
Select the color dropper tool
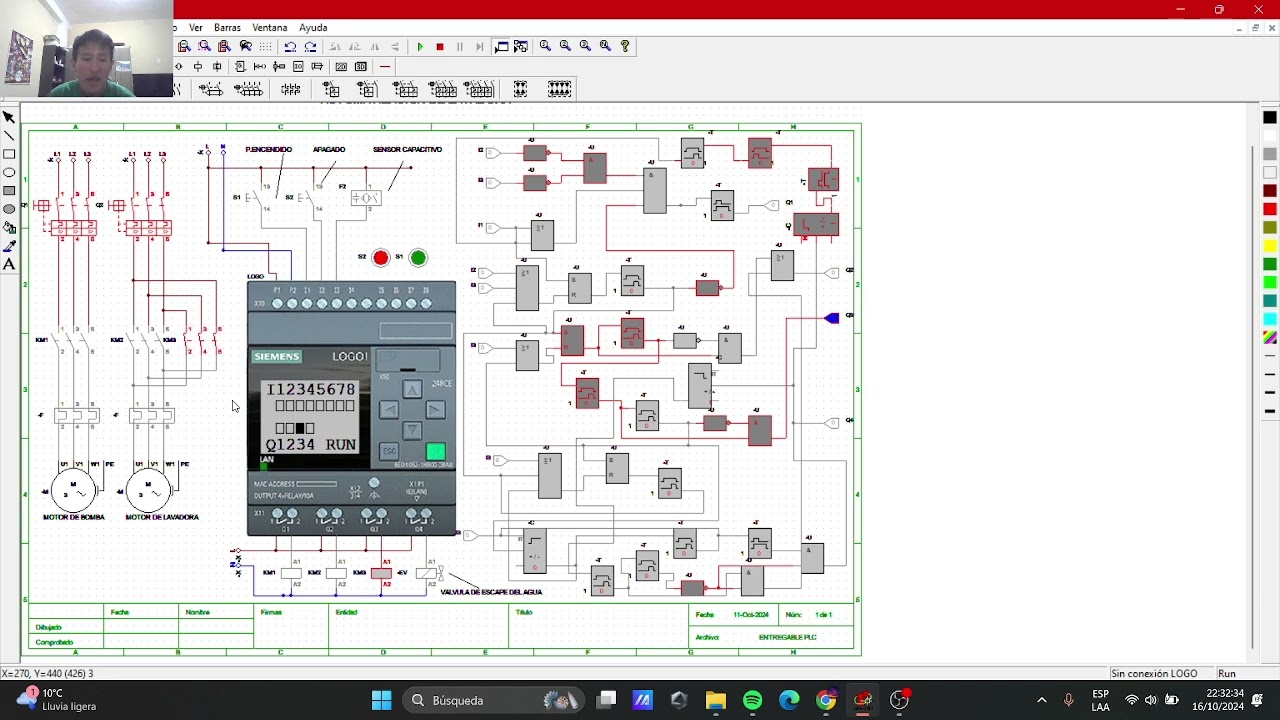(x=9, y=245)
